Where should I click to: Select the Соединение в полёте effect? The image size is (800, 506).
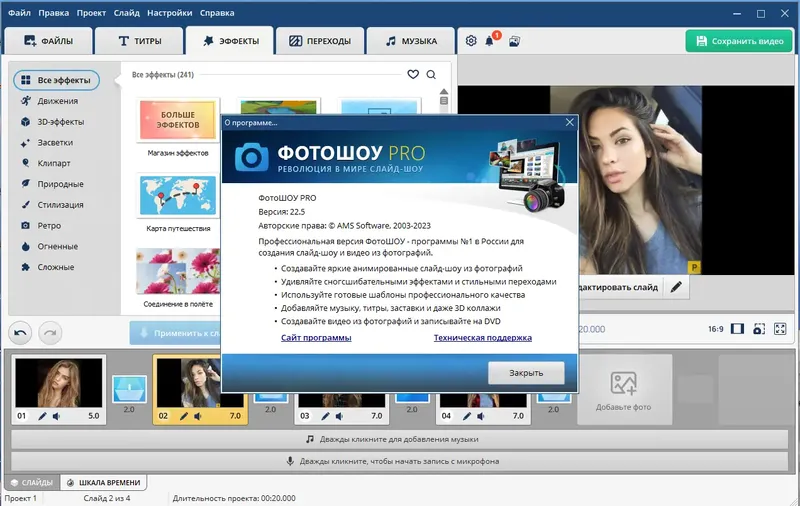point(178,271)
